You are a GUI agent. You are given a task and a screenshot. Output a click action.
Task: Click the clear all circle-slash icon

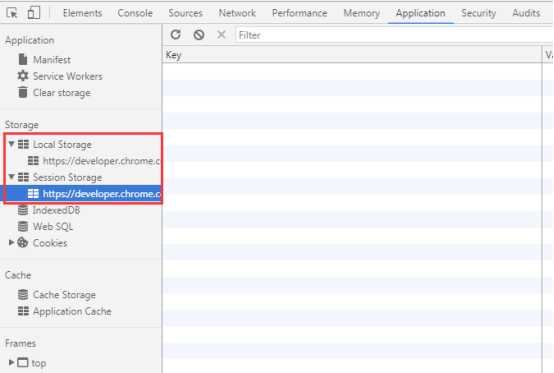click(x=199, y=35)
